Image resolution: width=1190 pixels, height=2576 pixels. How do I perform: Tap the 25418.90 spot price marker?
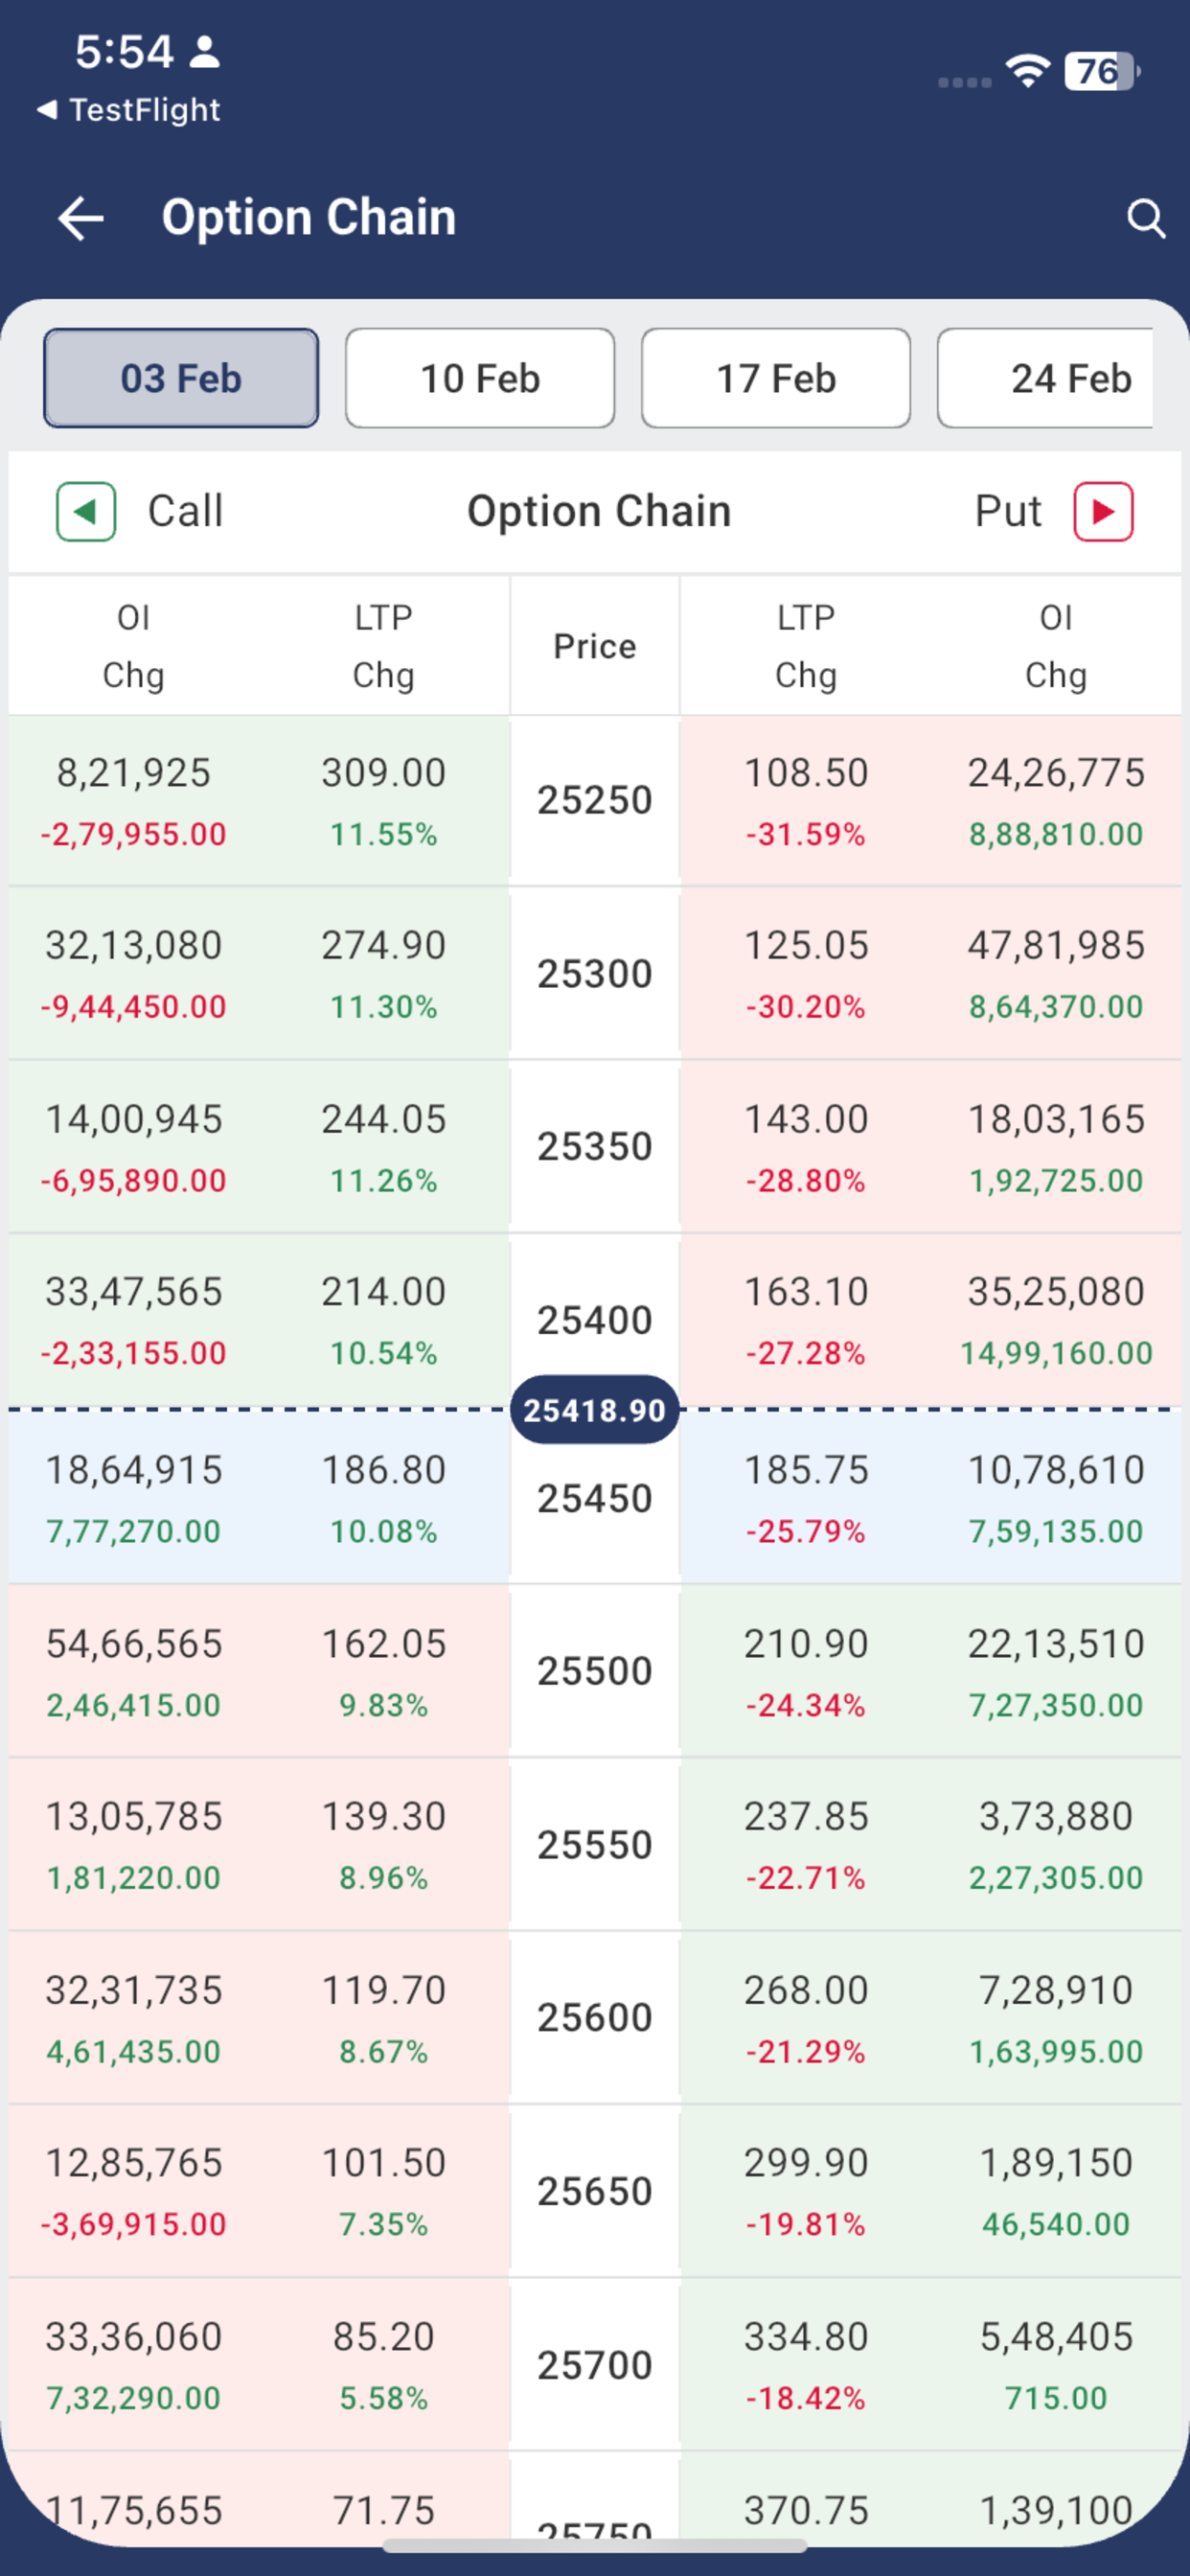tap(595, 1410)
